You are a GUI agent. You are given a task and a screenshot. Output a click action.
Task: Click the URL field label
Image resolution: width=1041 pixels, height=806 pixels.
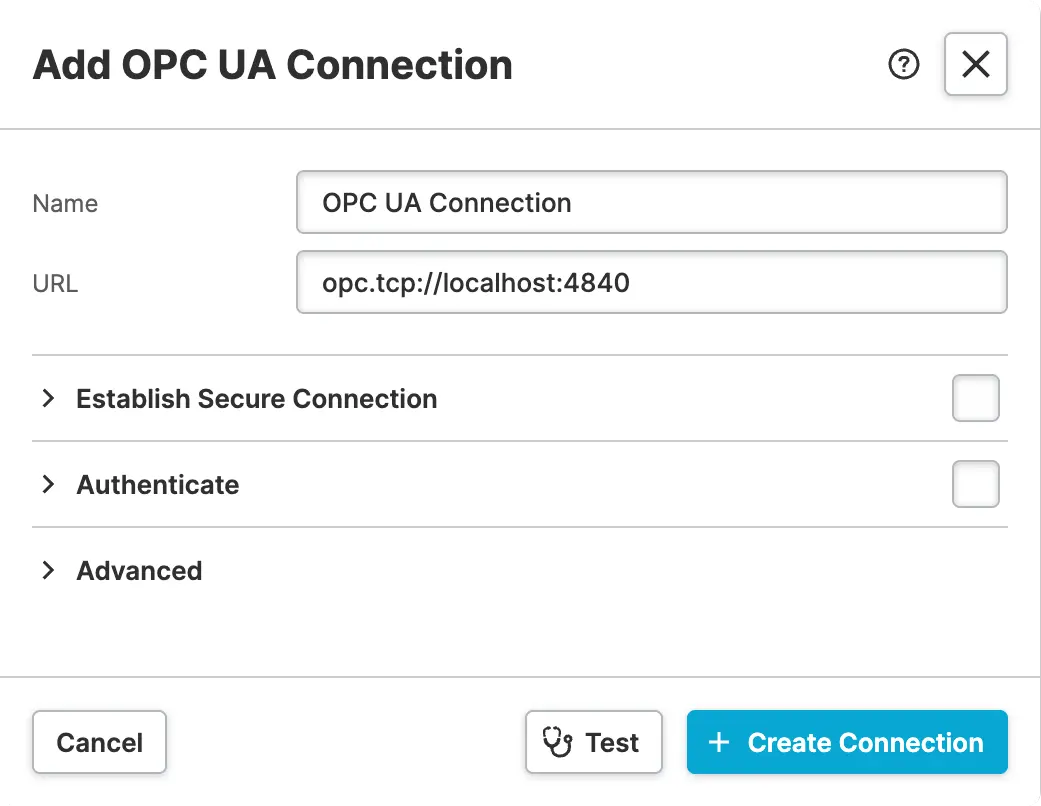(55, 284)
